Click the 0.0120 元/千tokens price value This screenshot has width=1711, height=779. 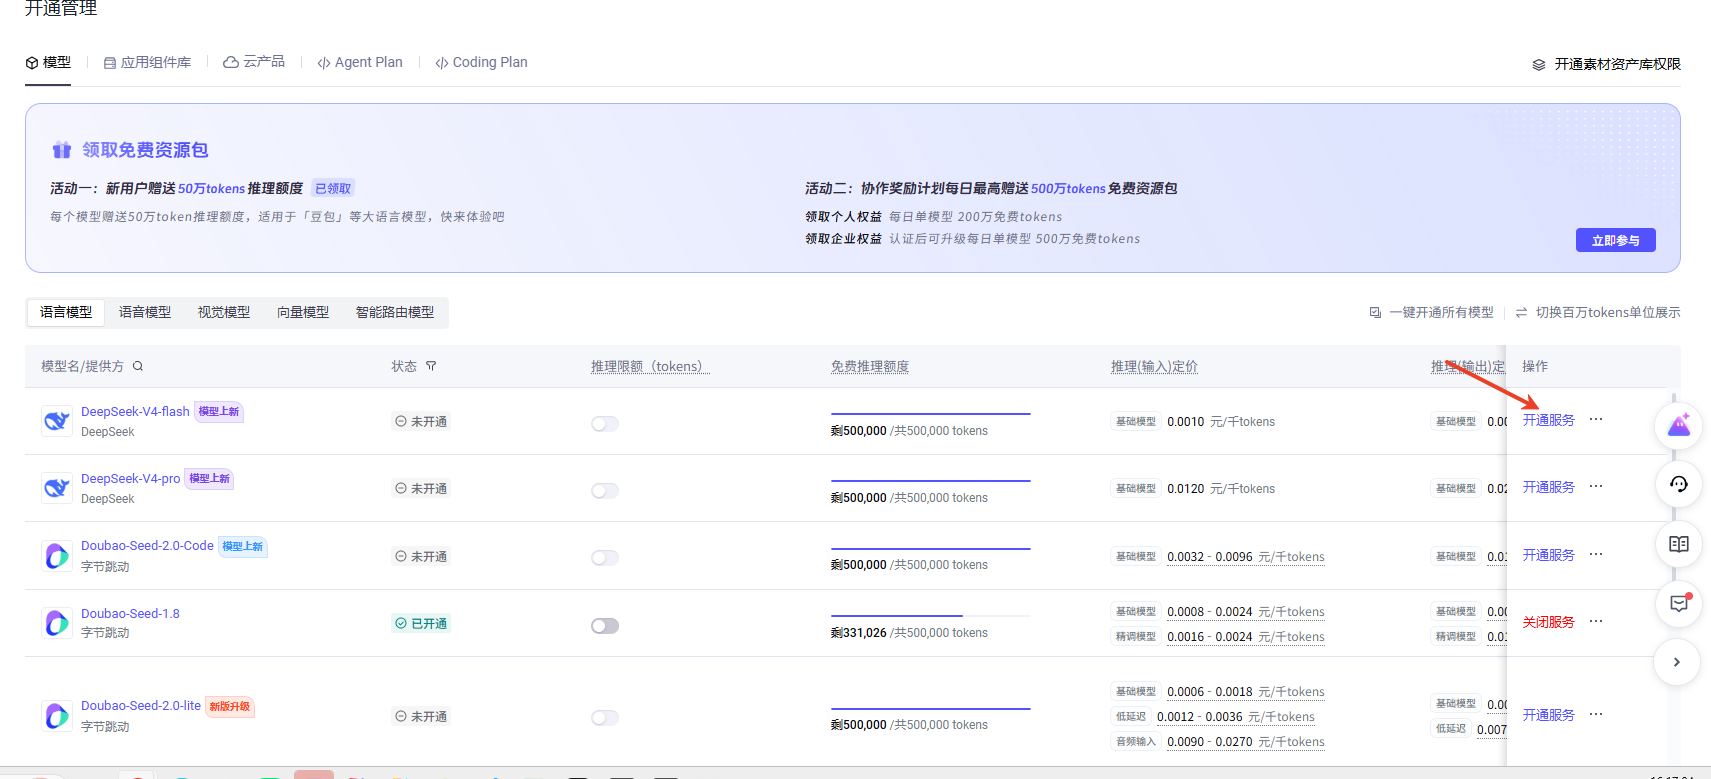coord(1221,488)
